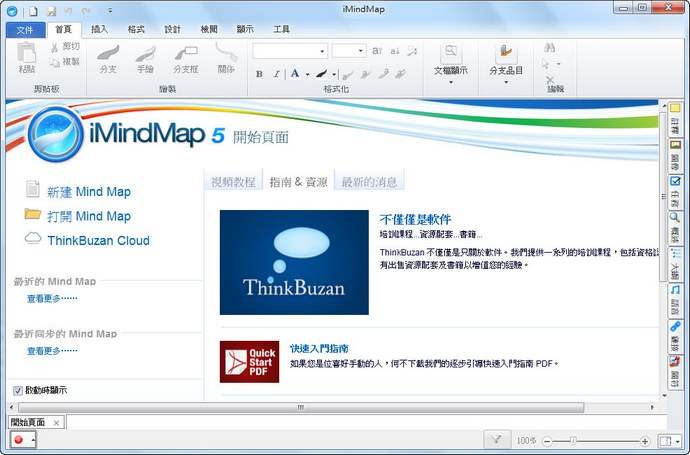Viewport: 690px width, 455px height.
Task: Click the Branch Art (分支品目) icon
Action: pyautogui.click(x=506, y=53)
